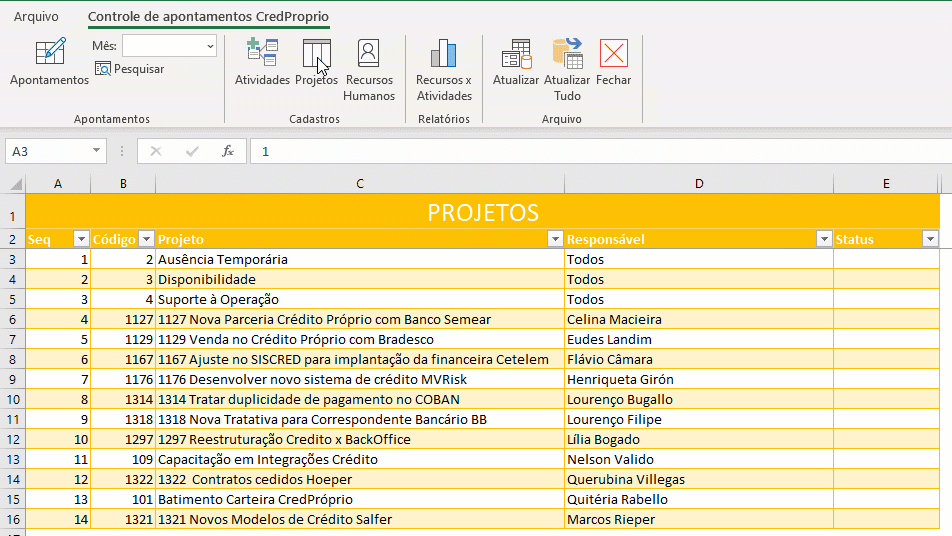
Task: Click cell 'Ausência Temporária'
Action: pyautogui.click(x=360, y=259)
